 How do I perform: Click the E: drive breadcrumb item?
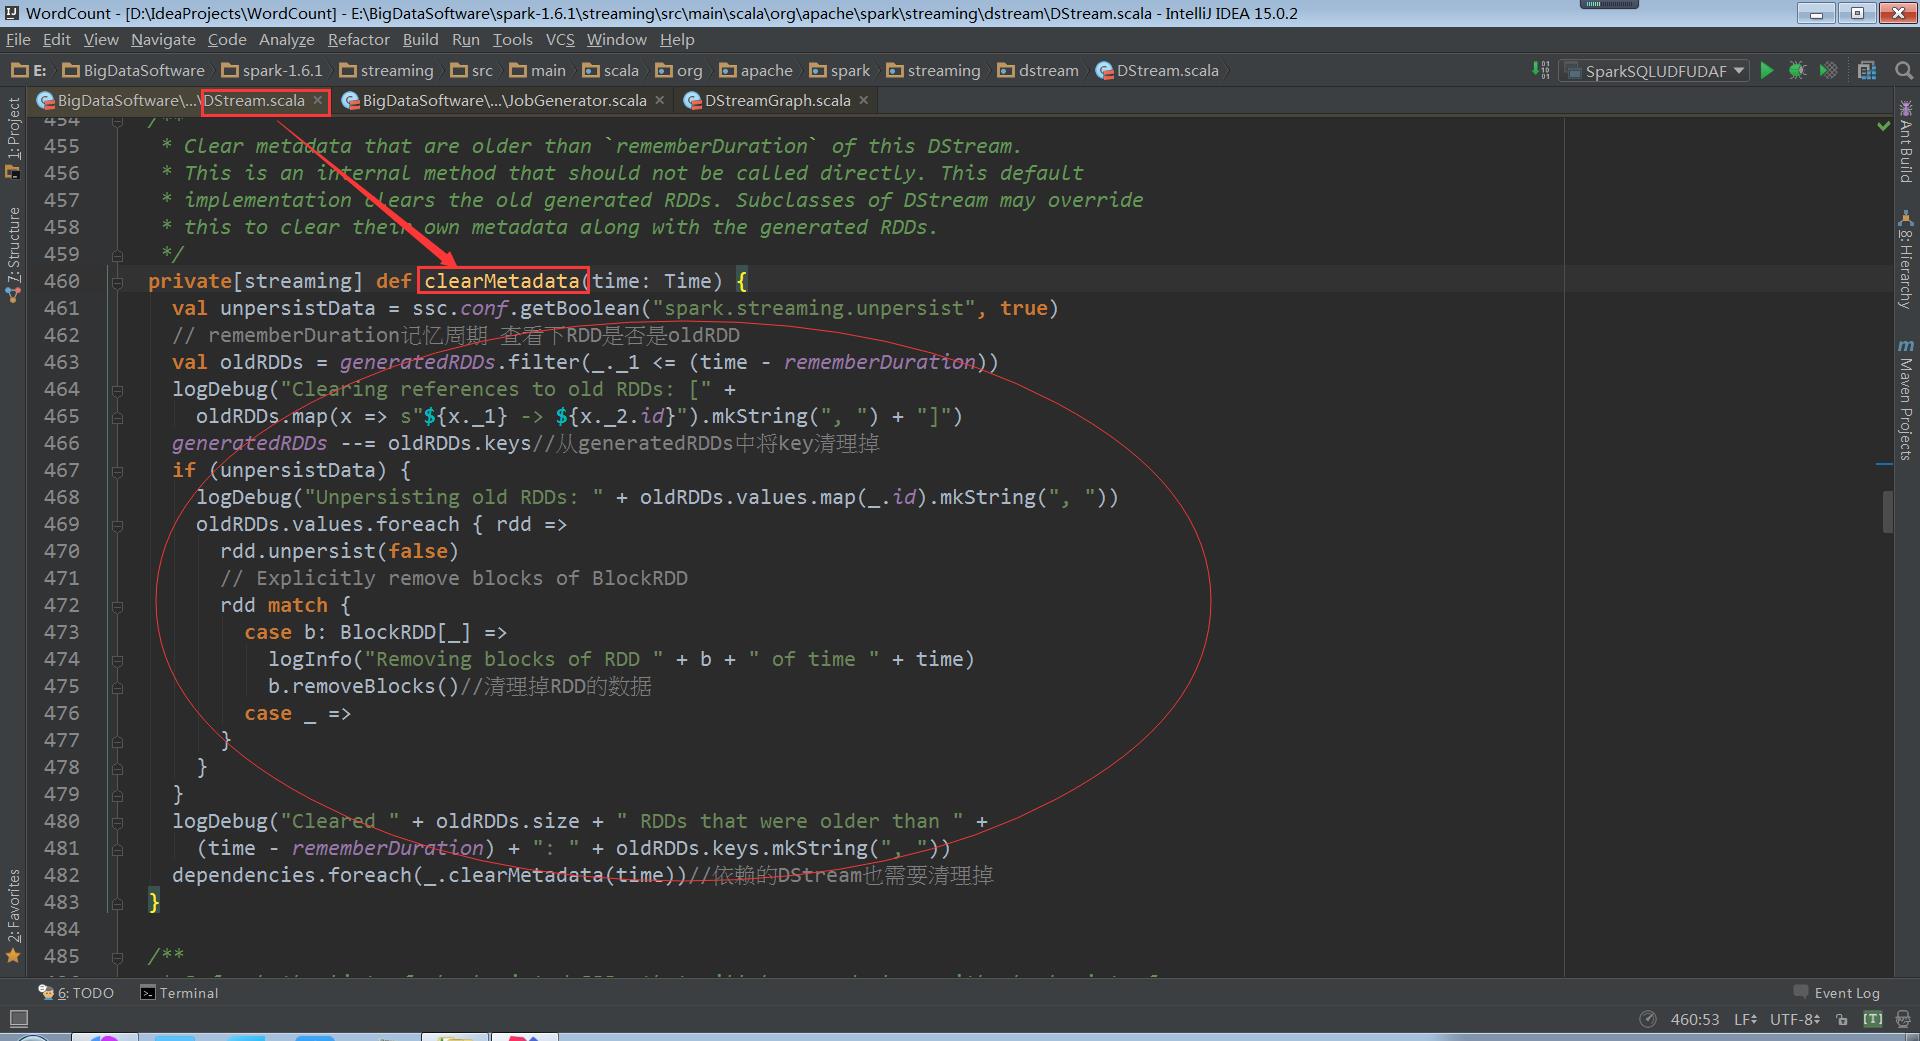(29, 70)
